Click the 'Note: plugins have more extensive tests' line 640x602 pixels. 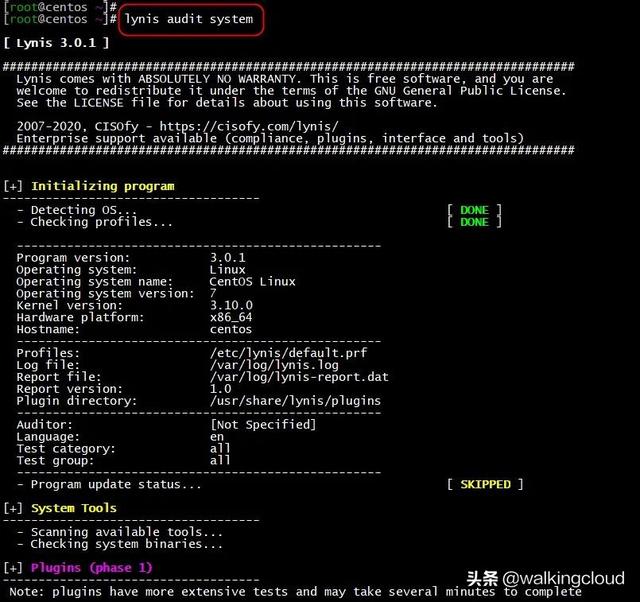[296, 592]
